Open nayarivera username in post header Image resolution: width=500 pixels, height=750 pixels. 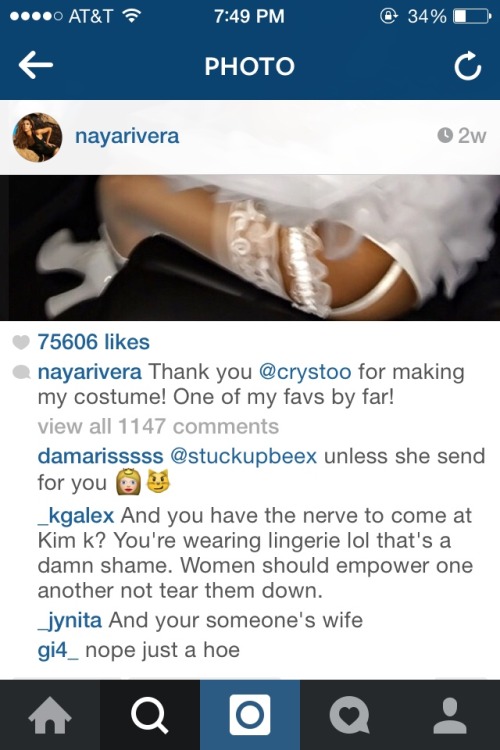127,136
